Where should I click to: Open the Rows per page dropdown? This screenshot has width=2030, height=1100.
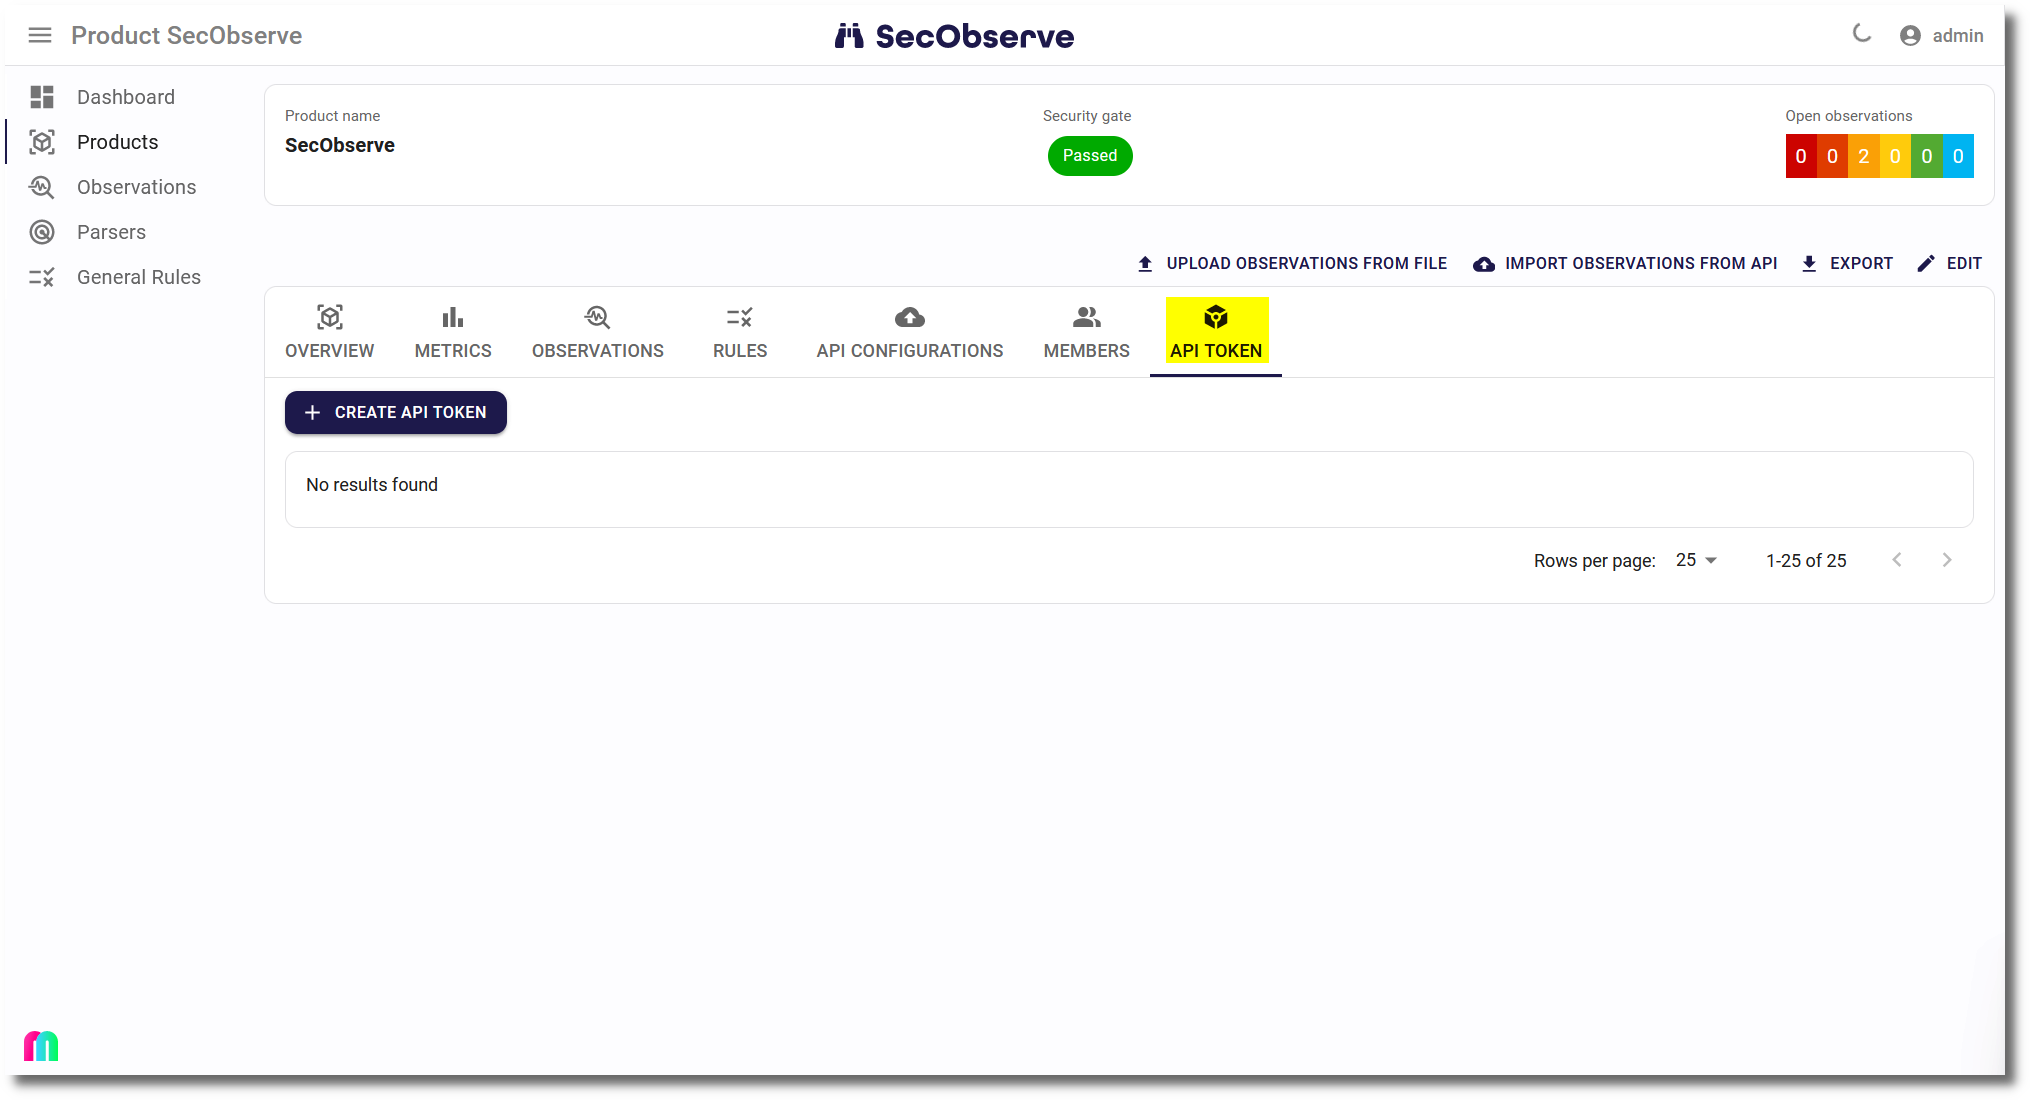[1695, 560]
